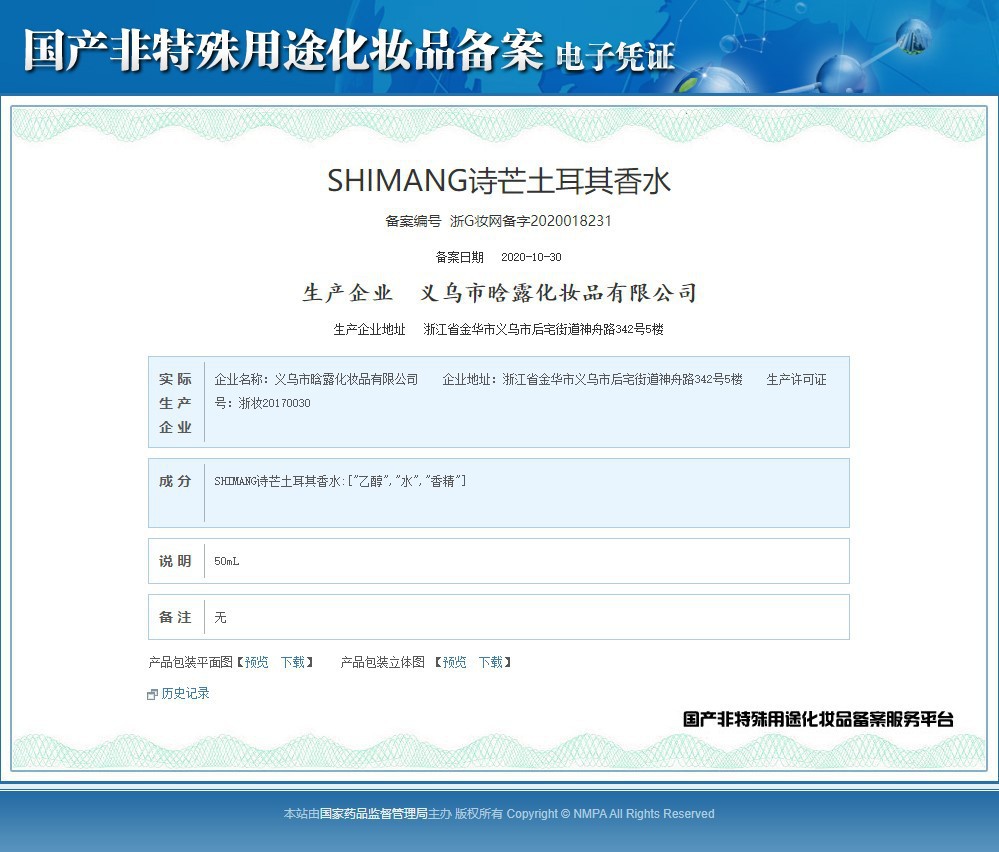Click manufacturer address 浙江省金华市义乌市后宅街道神舟路342号5楼
This screenshot has height=852, width=999.
coord(543,329)
